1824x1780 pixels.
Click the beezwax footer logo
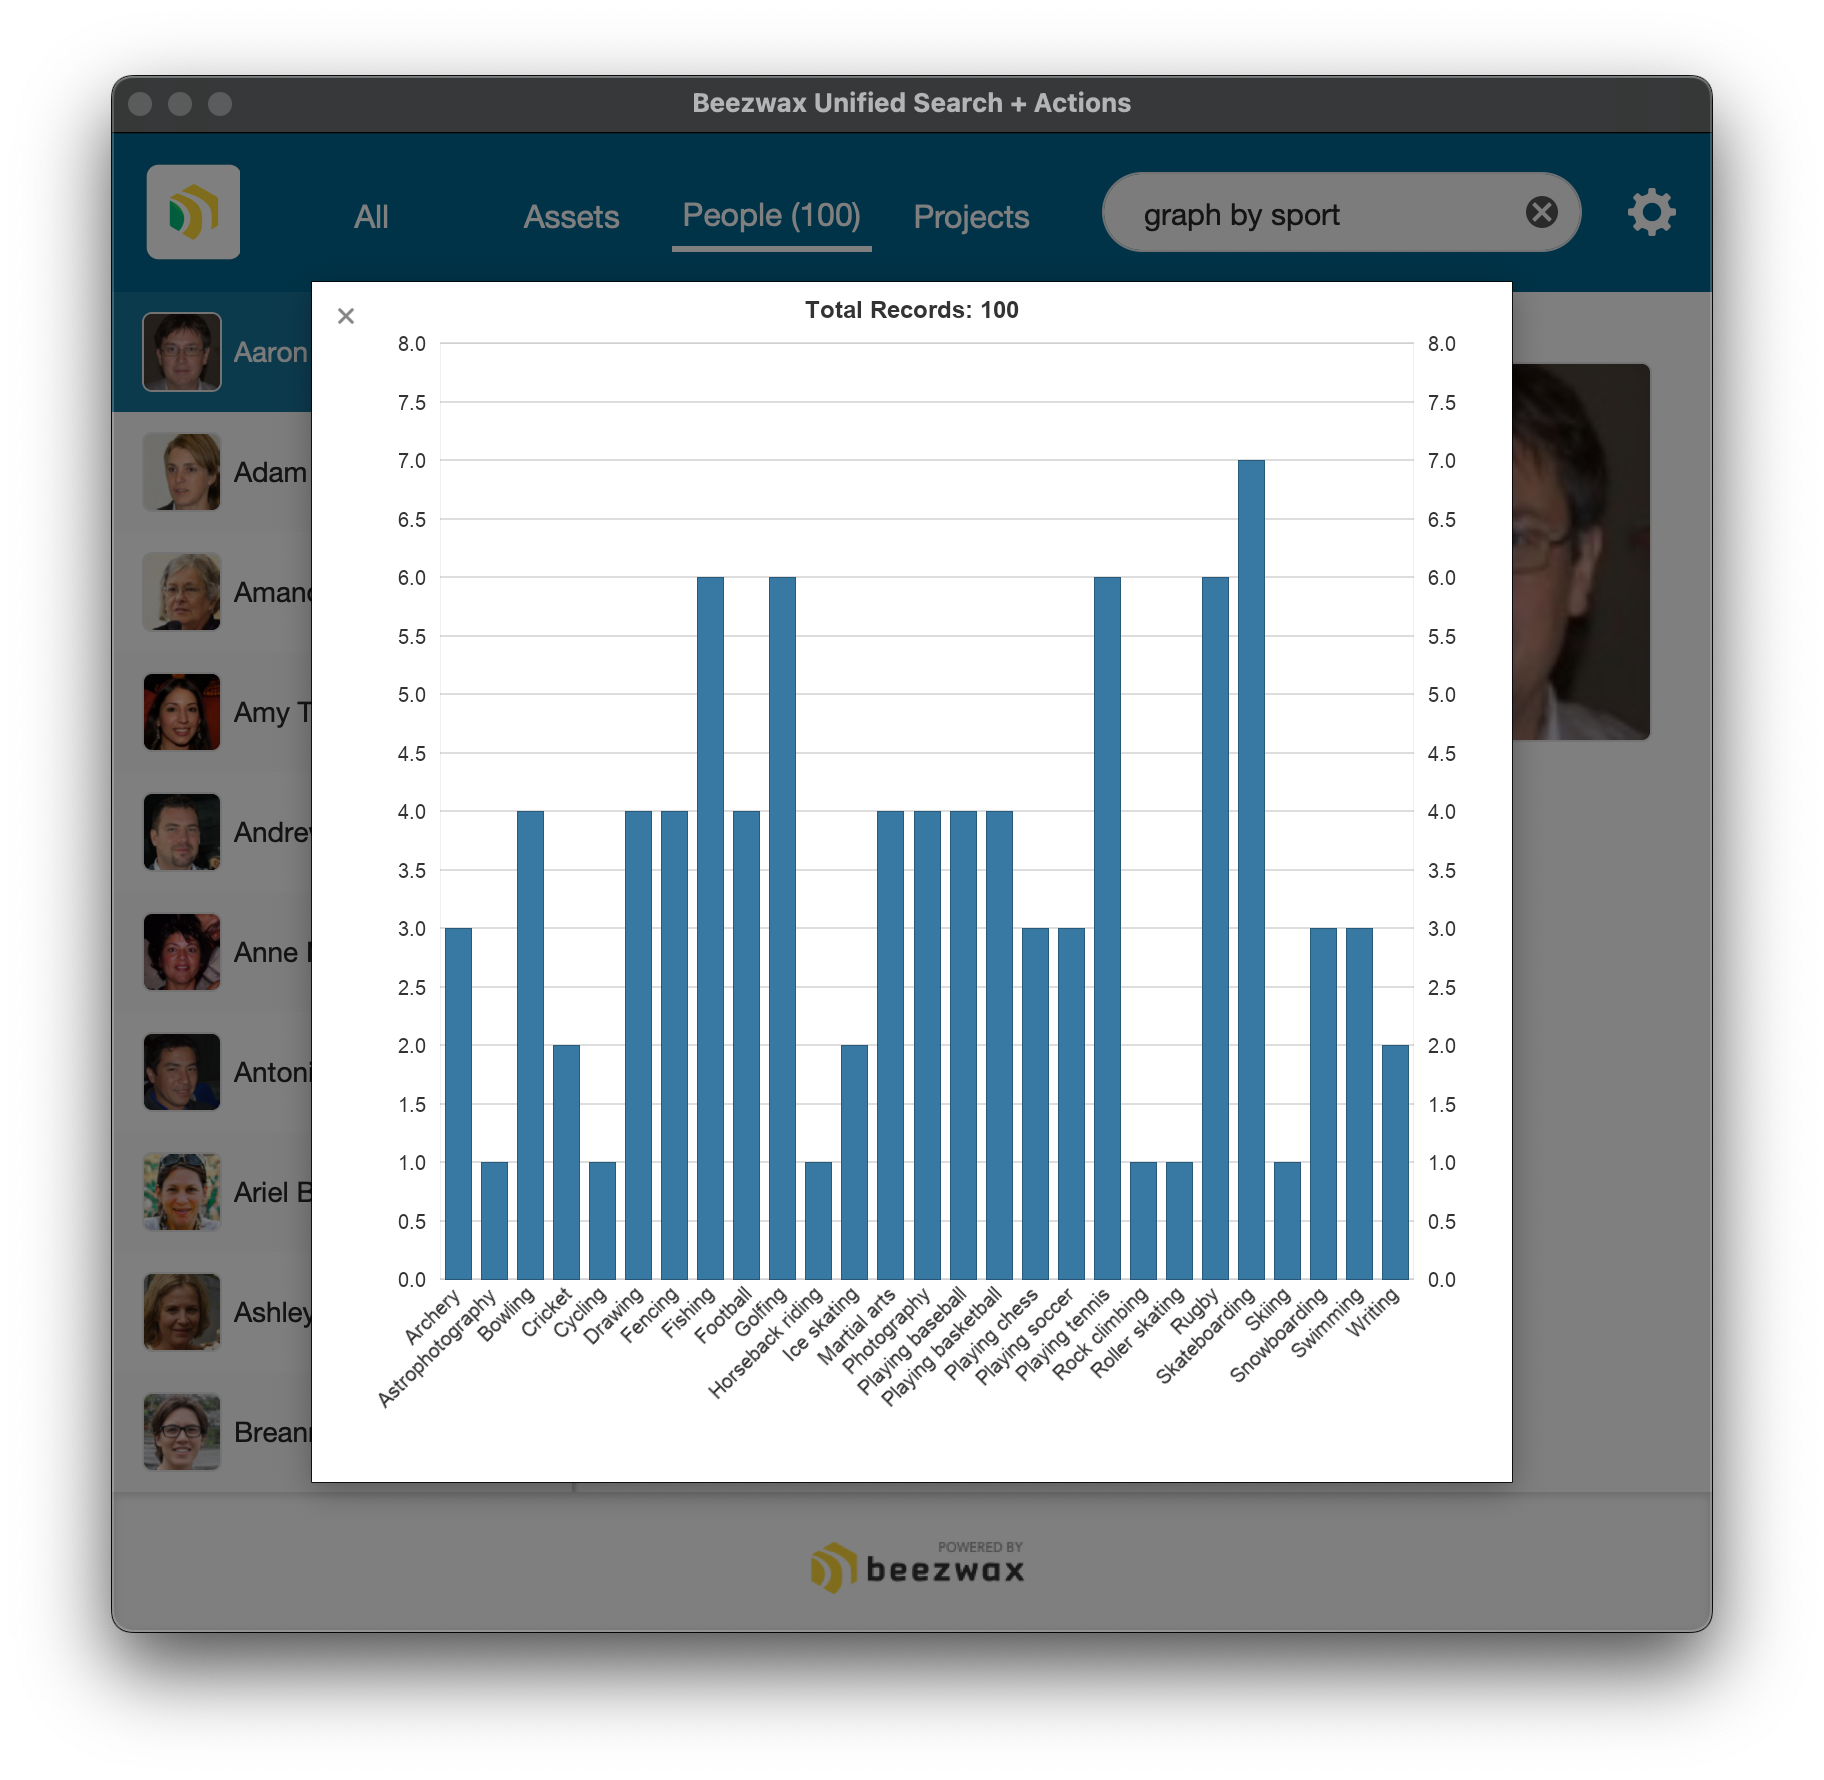coord(918,1567)
